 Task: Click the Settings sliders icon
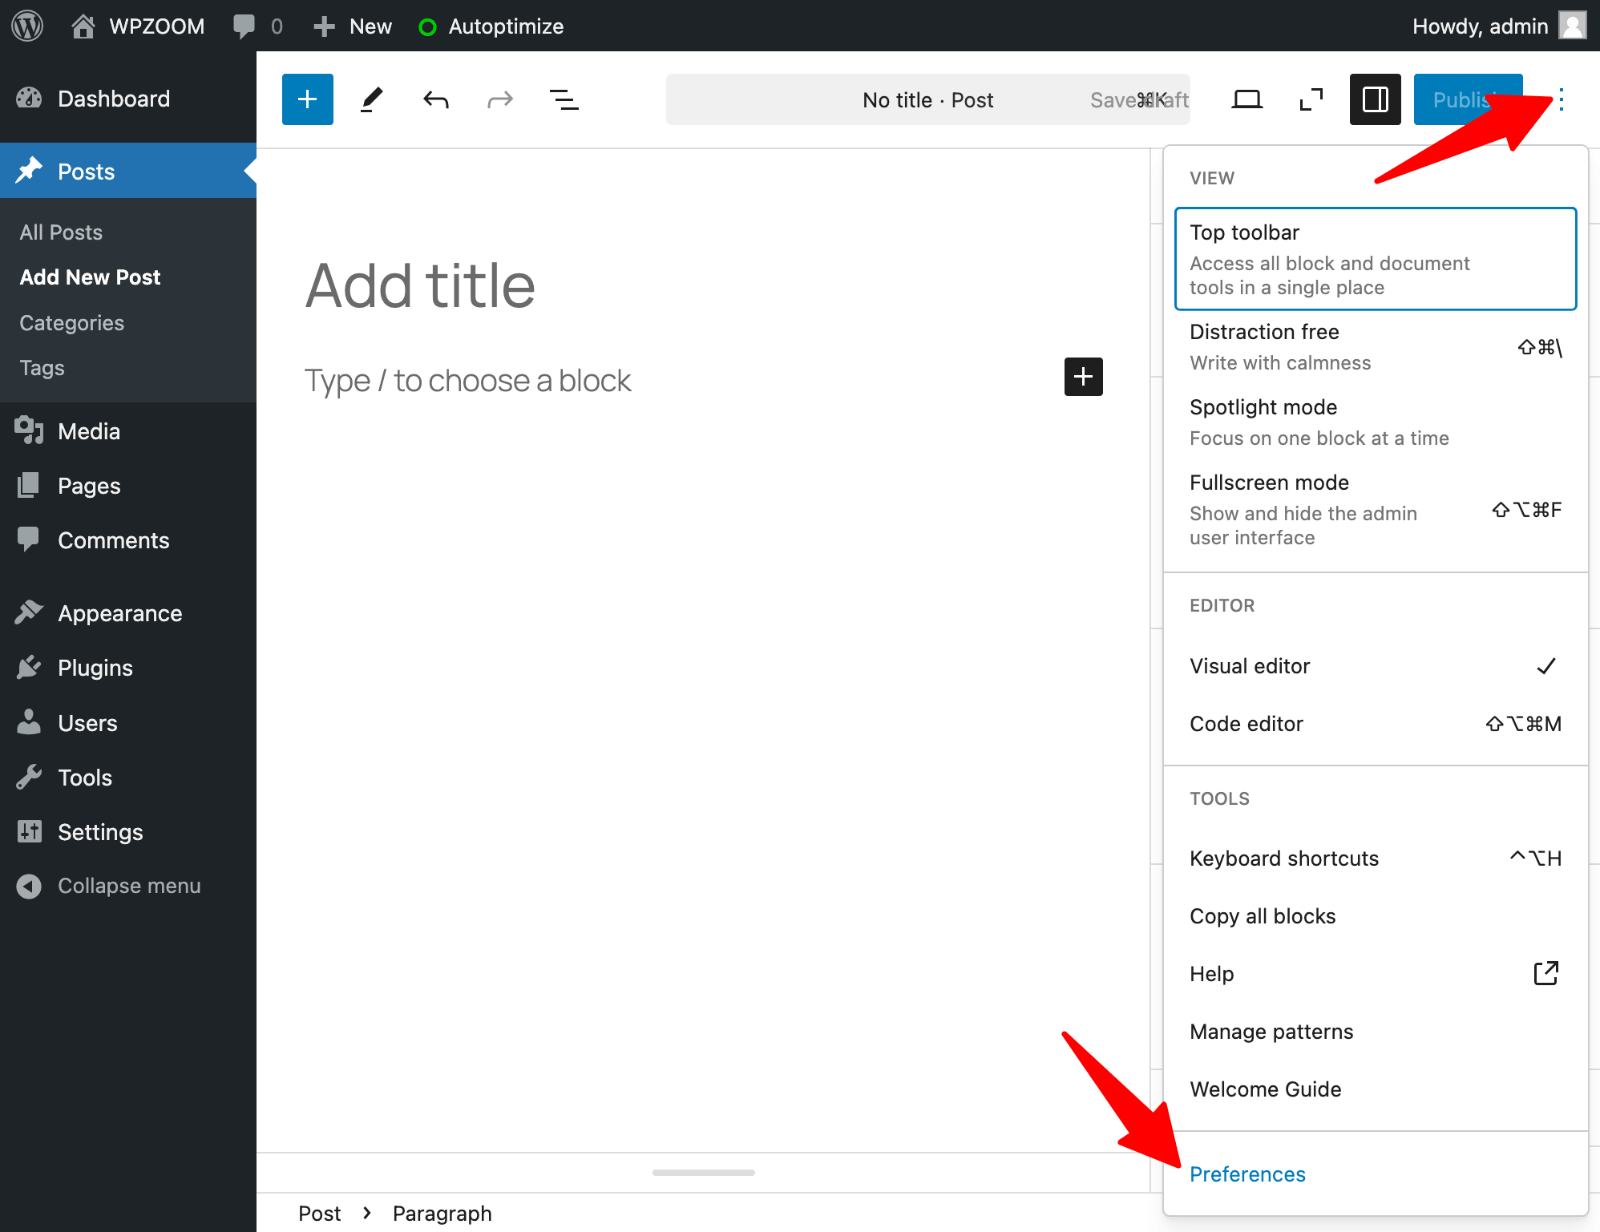30,831
